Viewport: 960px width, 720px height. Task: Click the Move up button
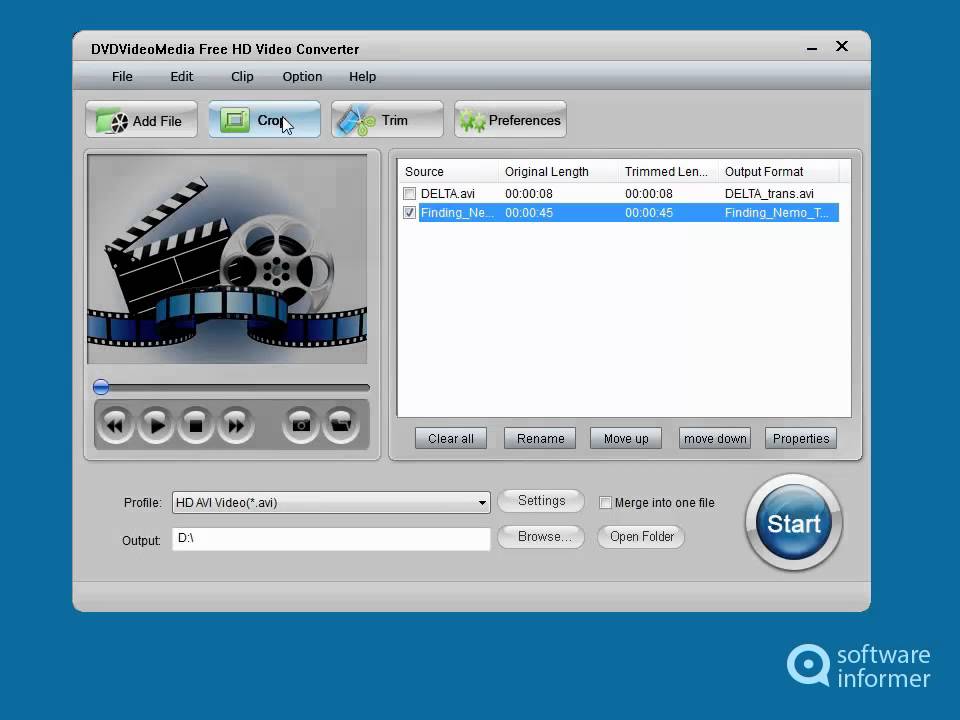pyautogui.click(x=626, y=438)
